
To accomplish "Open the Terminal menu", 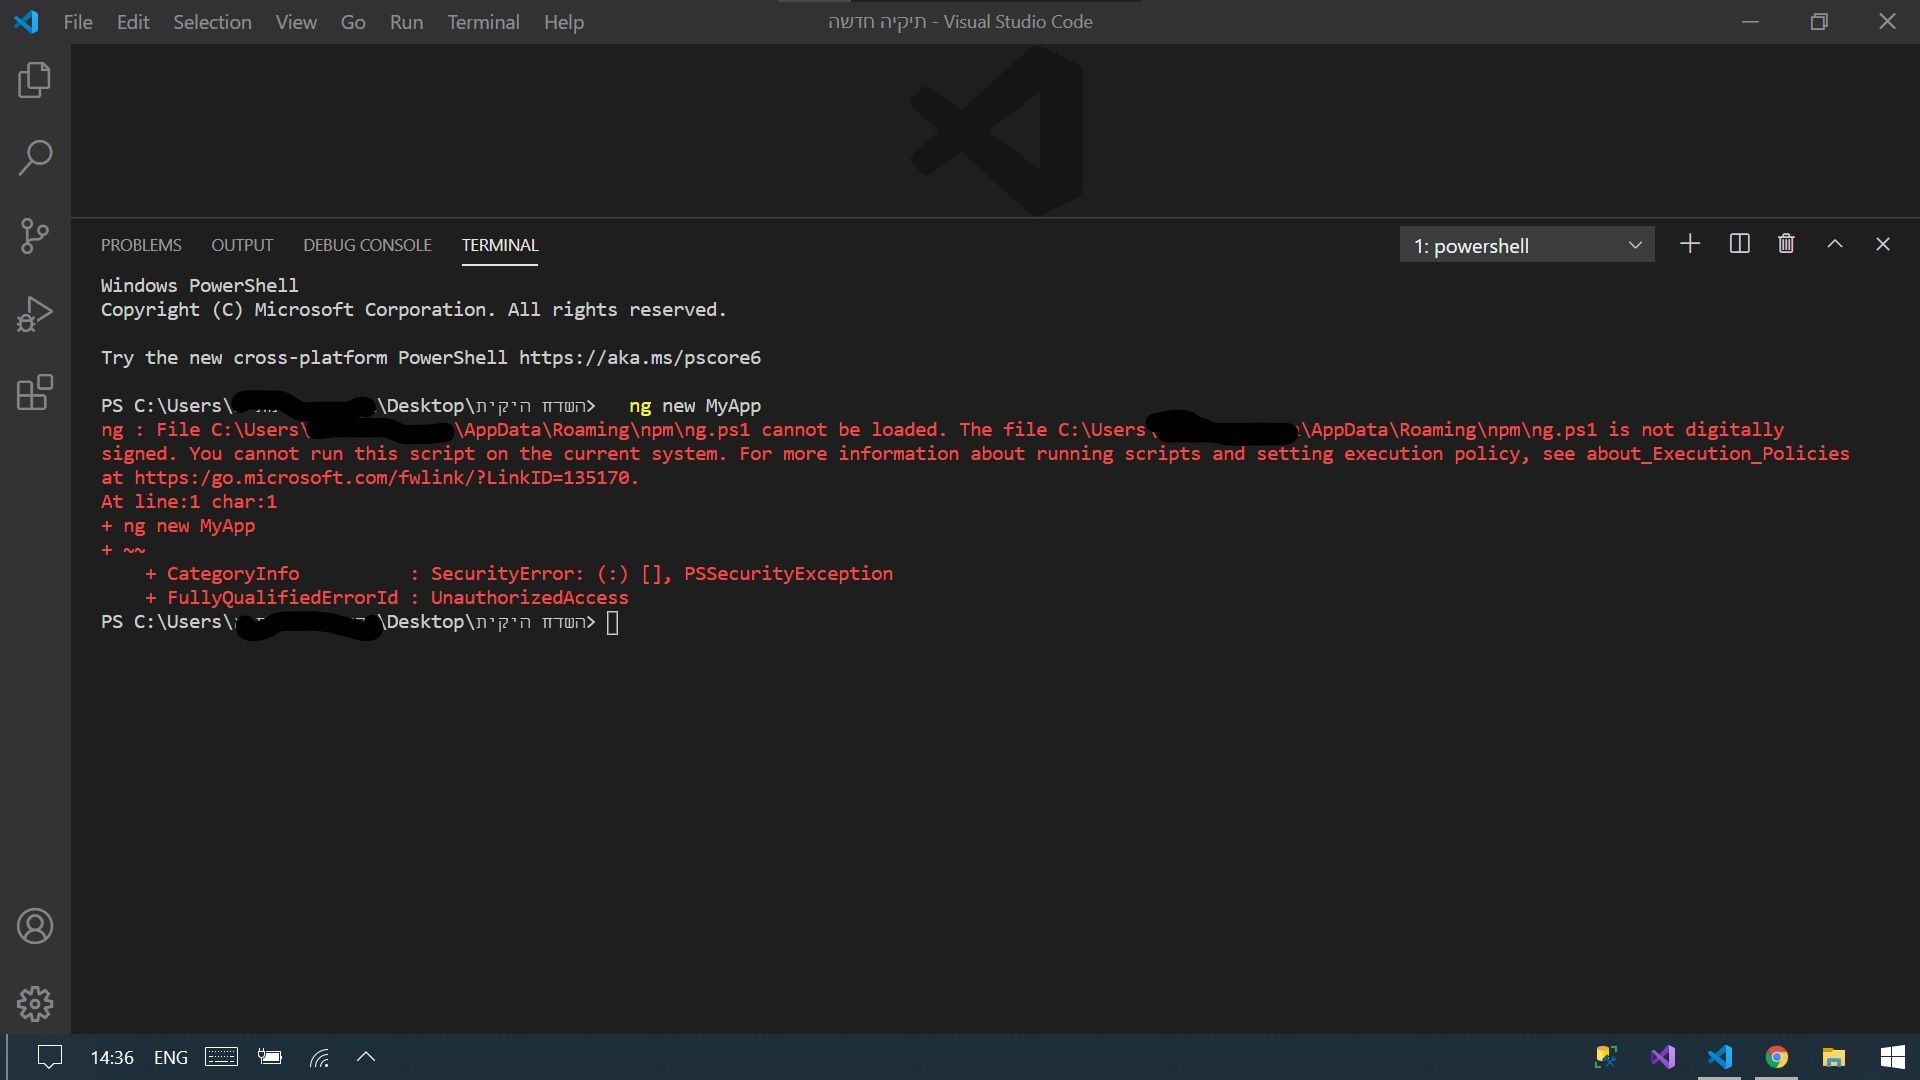I will click(x=483, y=22).
